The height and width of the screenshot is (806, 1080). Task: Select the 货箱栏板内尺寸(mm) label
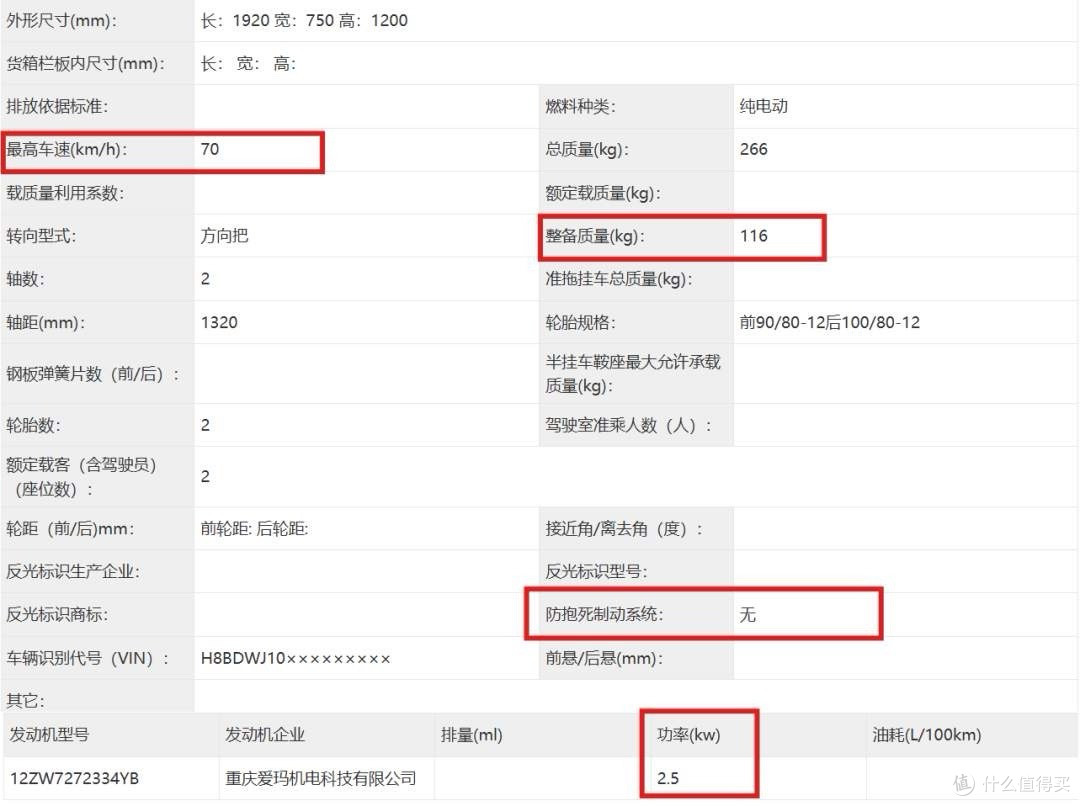[x=85, y=63]
